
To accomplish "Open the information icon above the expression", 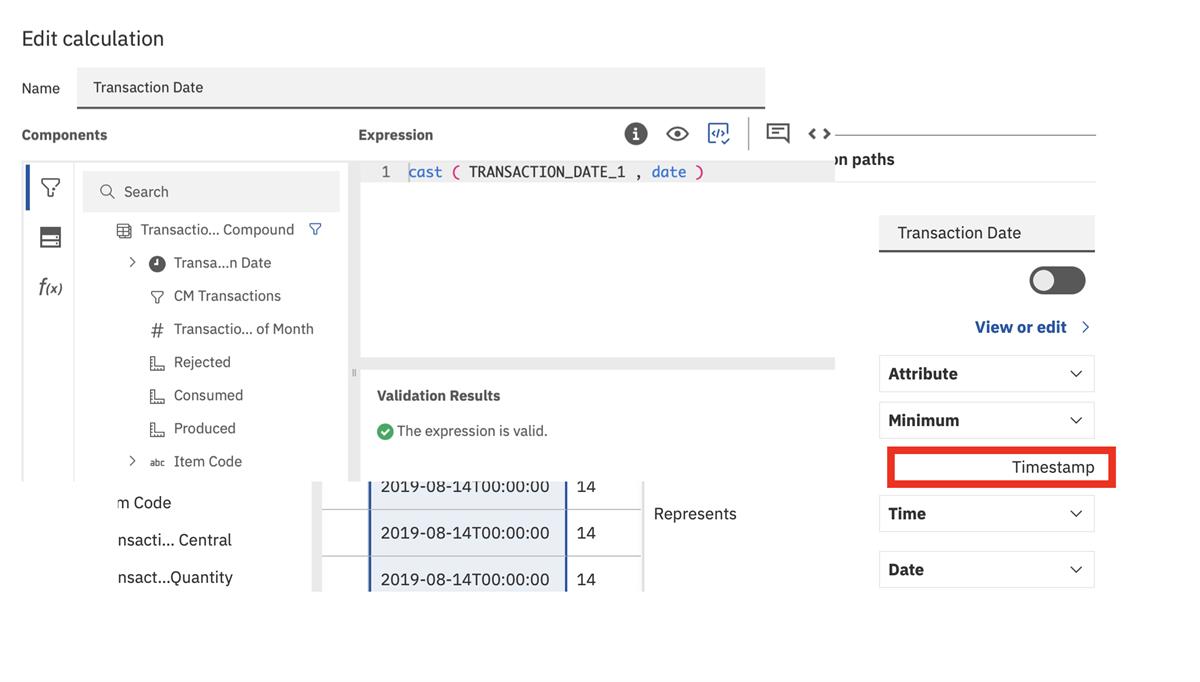I will [636, 132].
